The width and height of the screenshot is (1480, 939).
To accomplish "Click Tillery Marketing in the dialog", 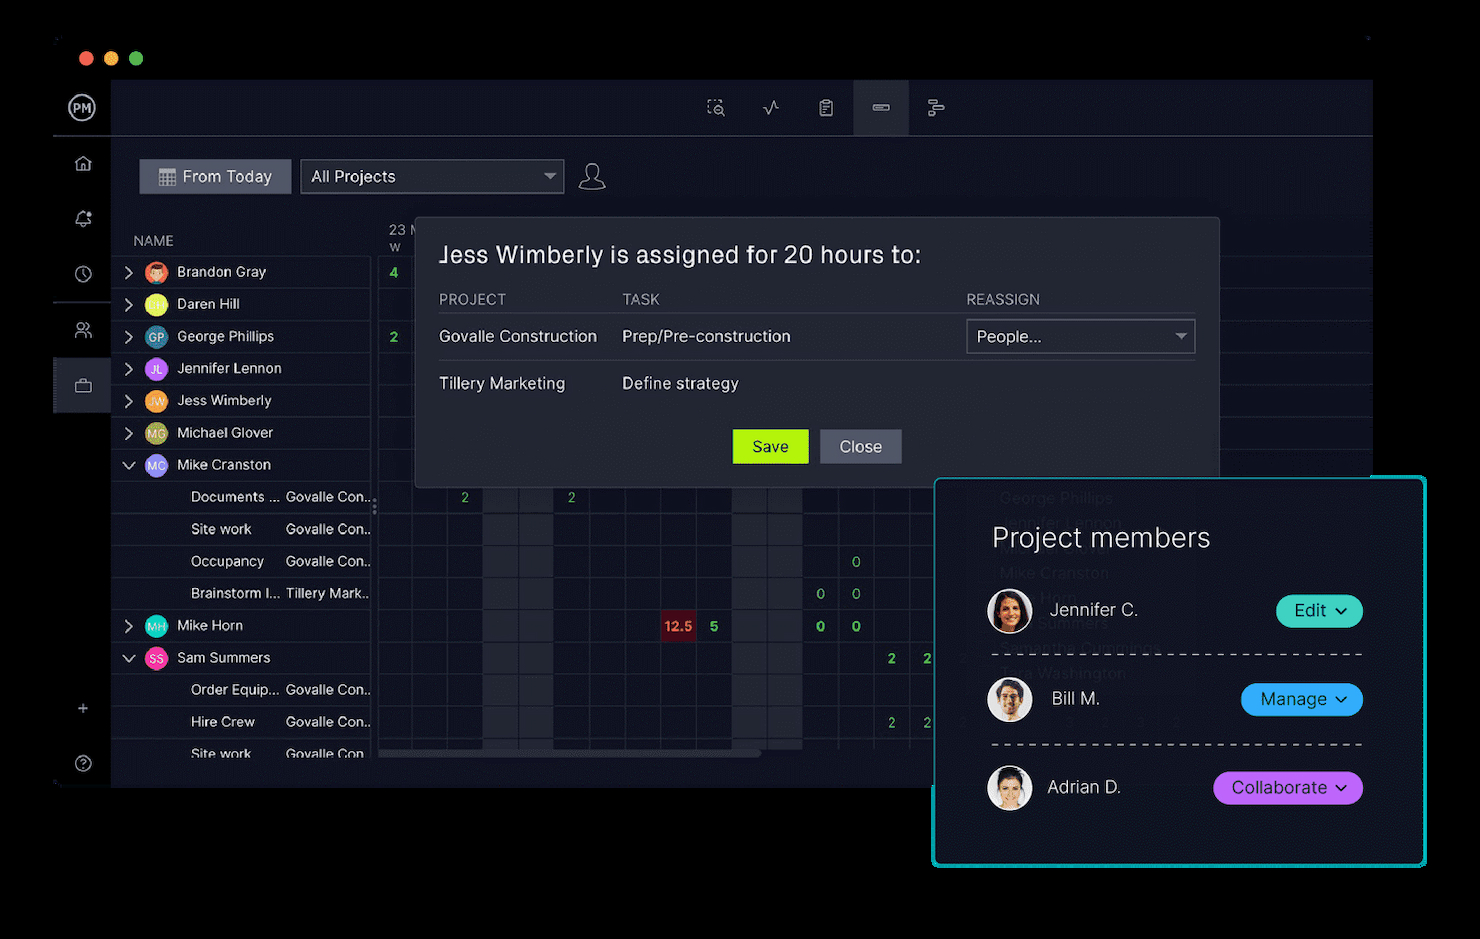I will pyautogui.click(x=502, y=383).
